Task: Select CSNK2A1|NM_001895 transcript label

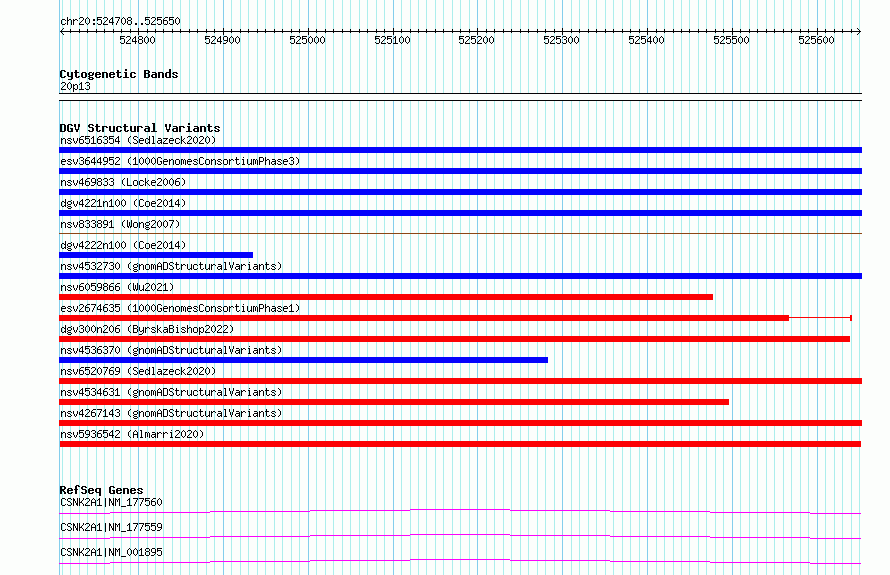Action: (111, 552)
